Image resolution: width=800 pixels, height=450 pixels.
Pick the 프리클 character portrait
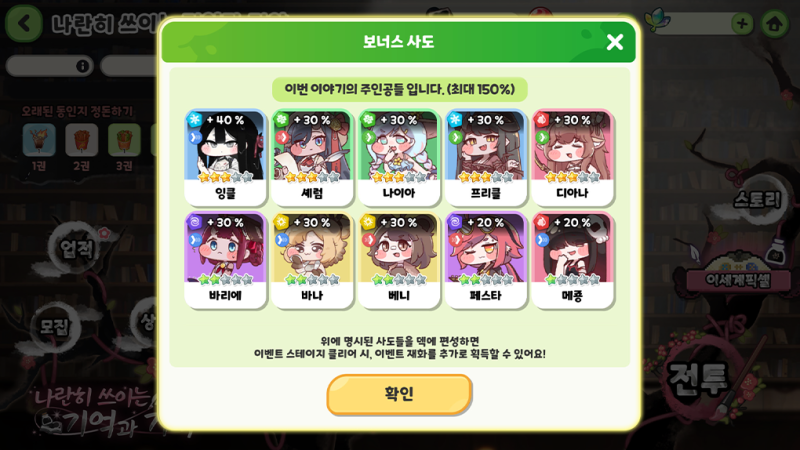[486, 157]
